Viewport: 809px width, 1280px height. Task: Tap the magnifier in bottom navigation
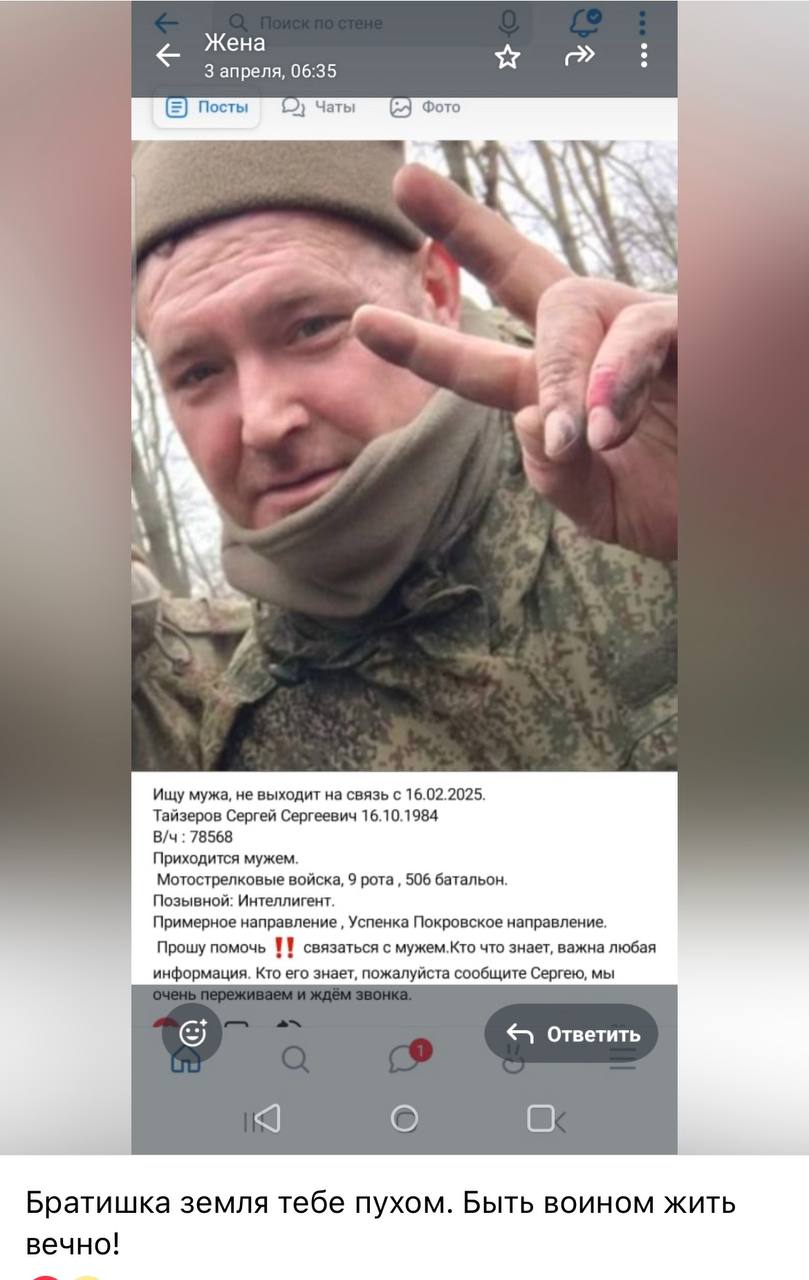coord(295,1059)
